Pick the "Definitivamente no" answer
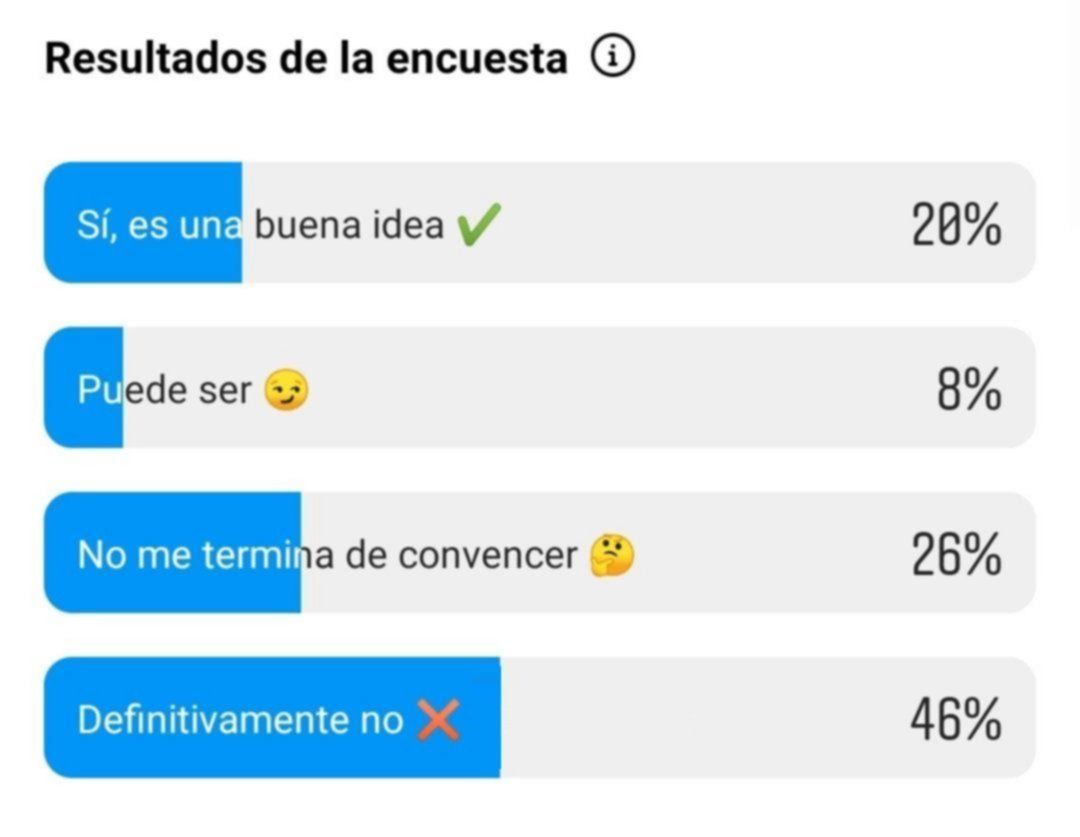The width and height of the screenshot is (1080, 837). 240,719
